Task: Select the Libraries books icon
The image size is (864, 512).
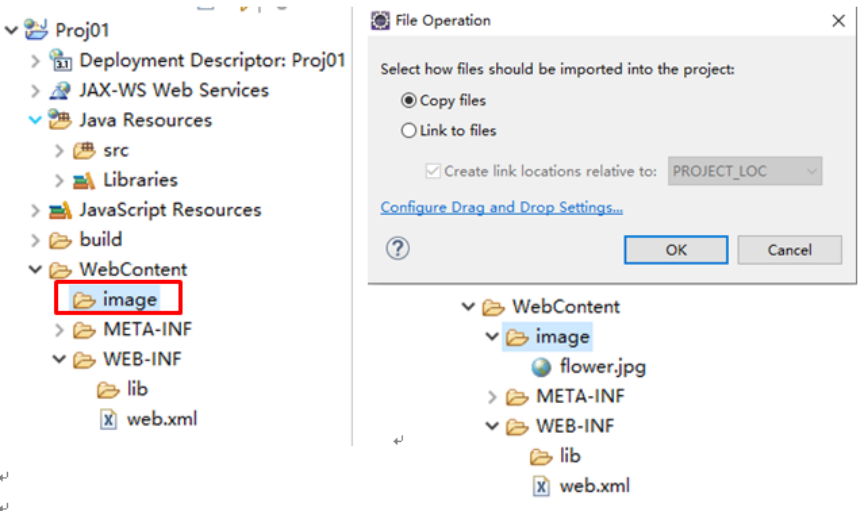Action: (x=84, y=180)
